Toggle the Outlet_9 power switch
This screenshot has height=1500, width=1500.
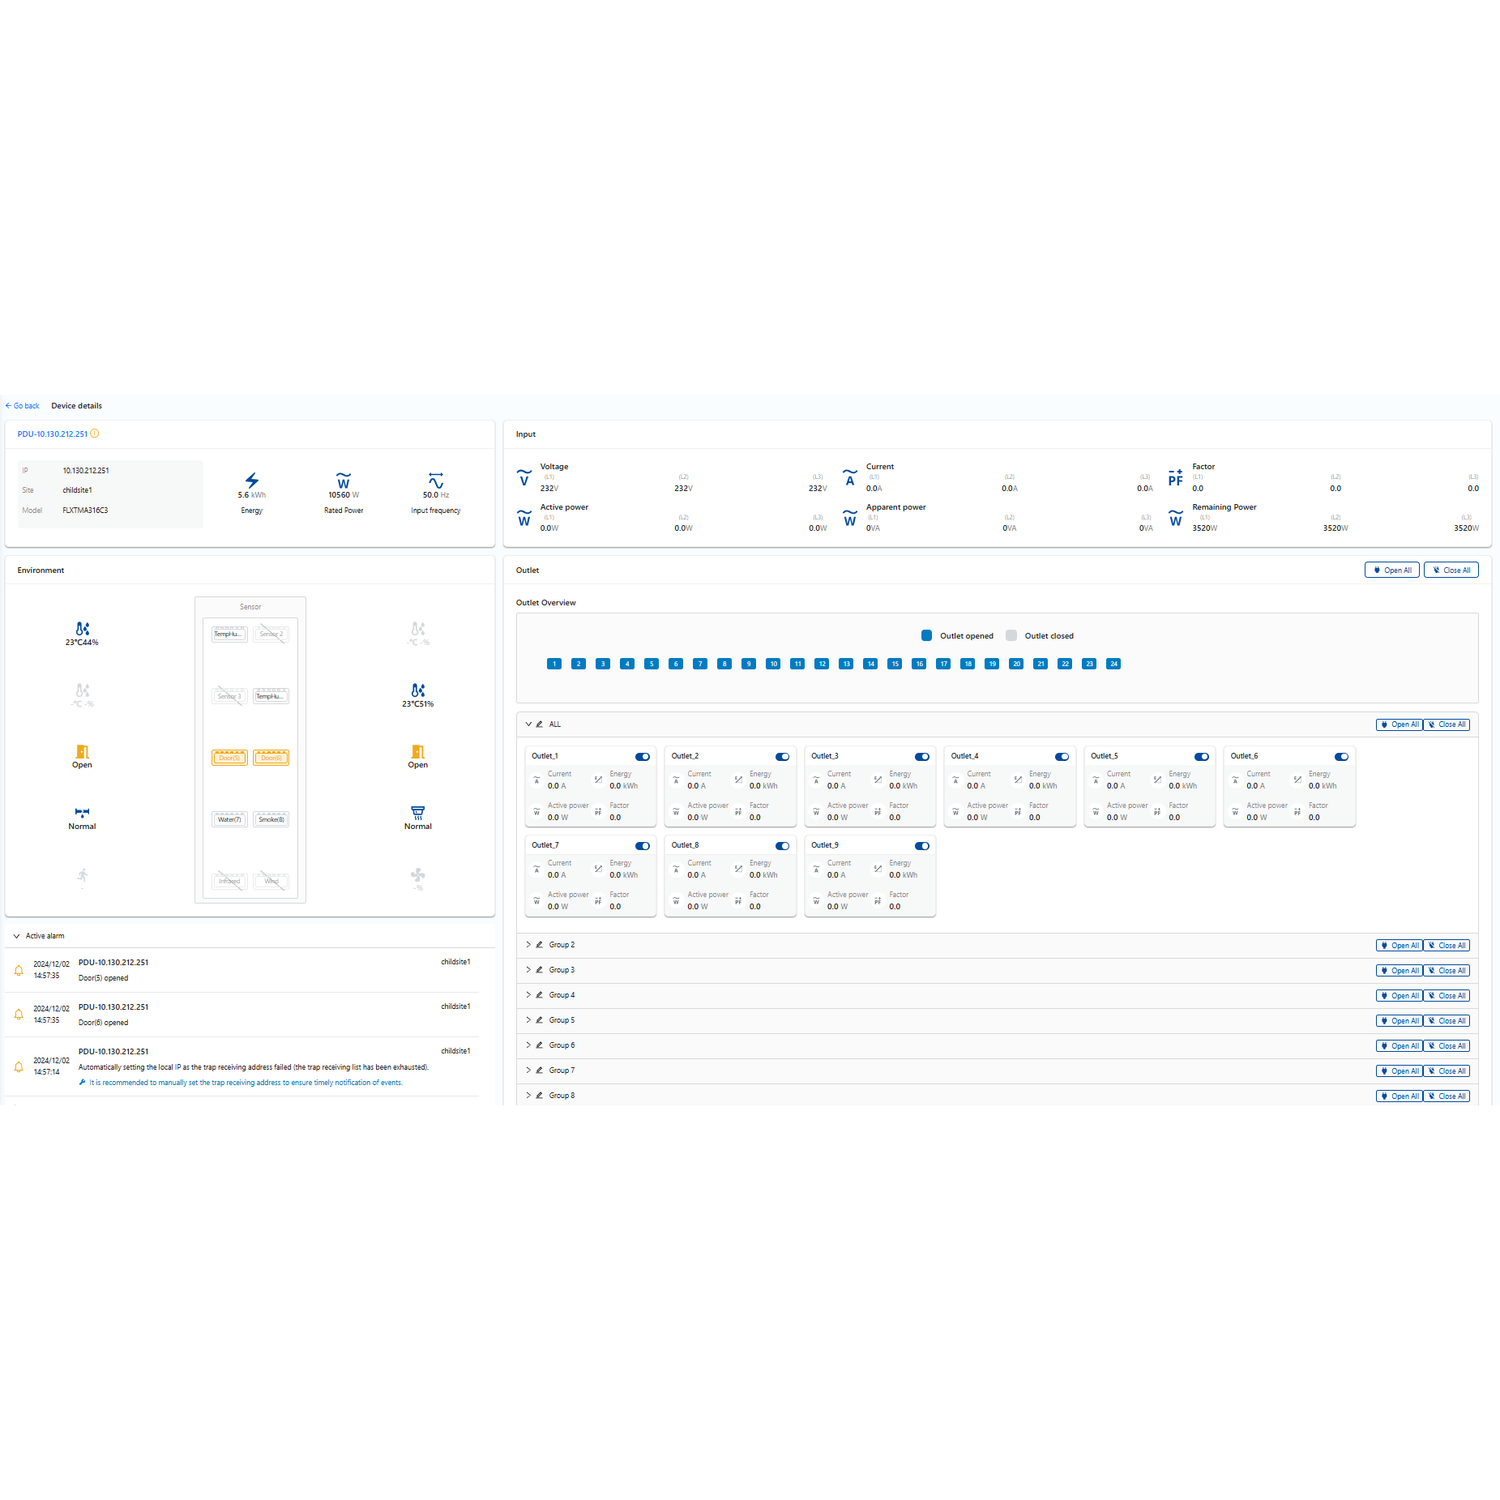[922, 846]
